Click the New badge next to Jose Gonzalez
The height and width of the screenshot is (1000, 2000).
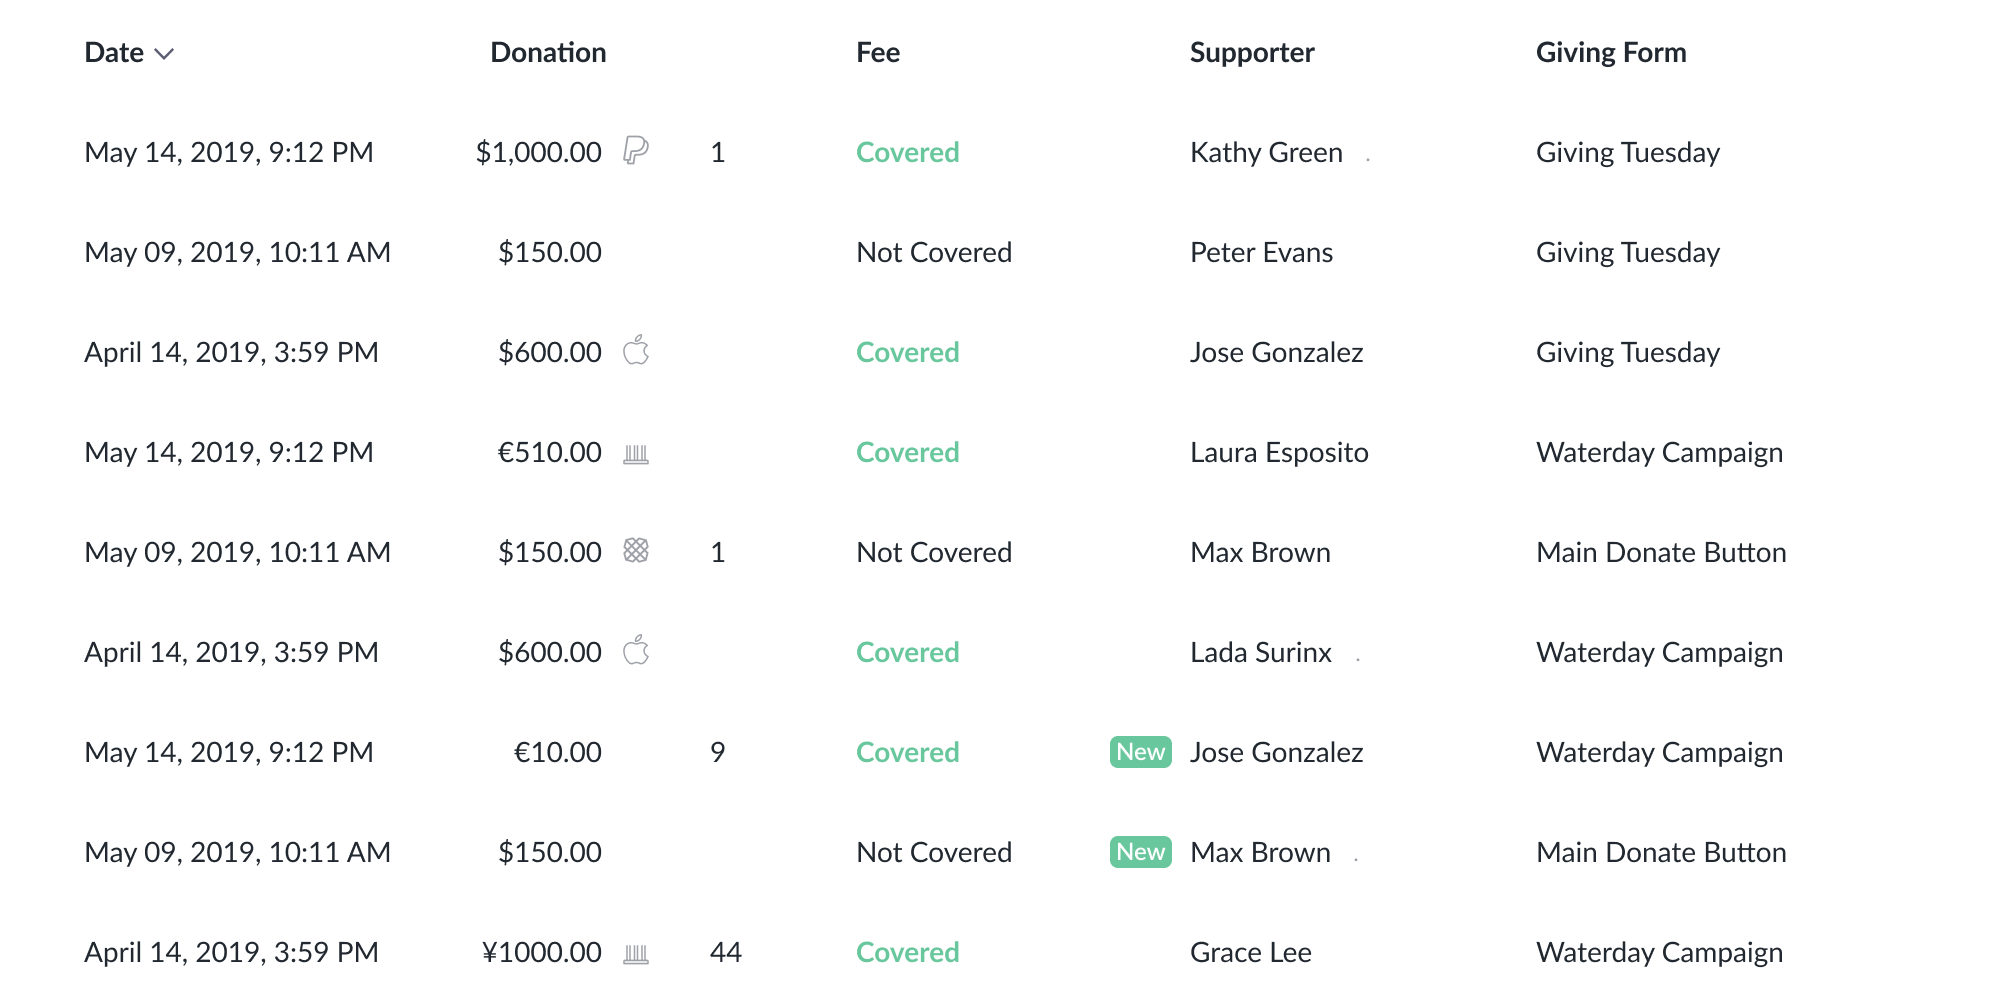[1141, 752]
